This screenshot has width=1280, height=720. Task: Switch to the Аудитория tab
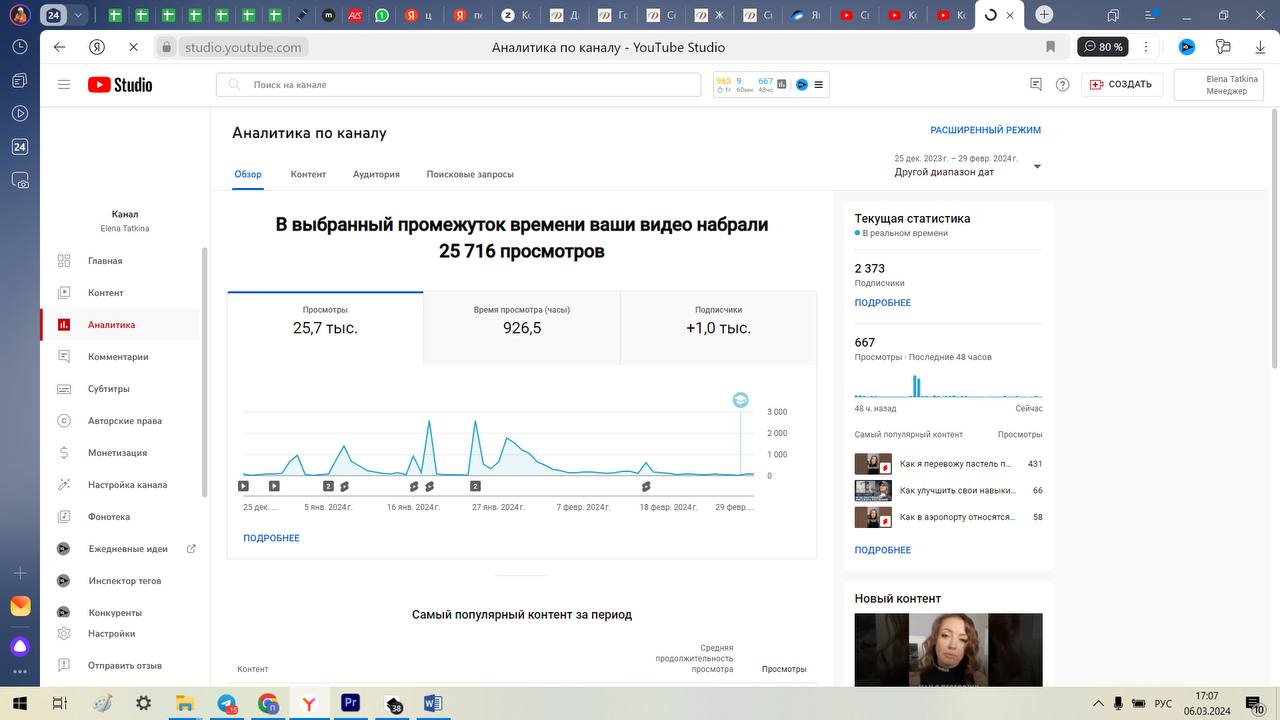[376, 174]
